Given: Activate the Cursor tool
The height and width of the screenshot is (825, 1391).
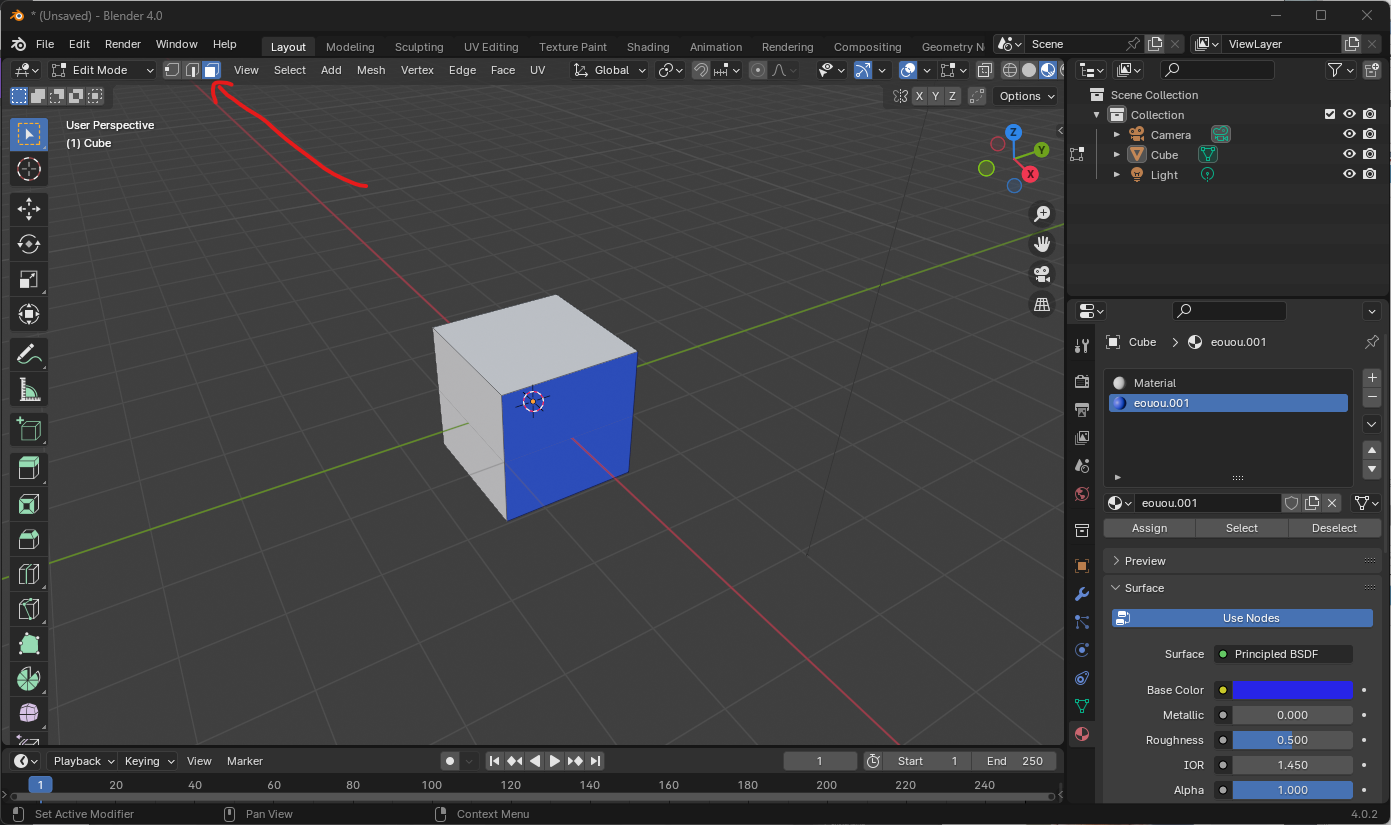Looking at the screenshot, I should coord(29,169).
